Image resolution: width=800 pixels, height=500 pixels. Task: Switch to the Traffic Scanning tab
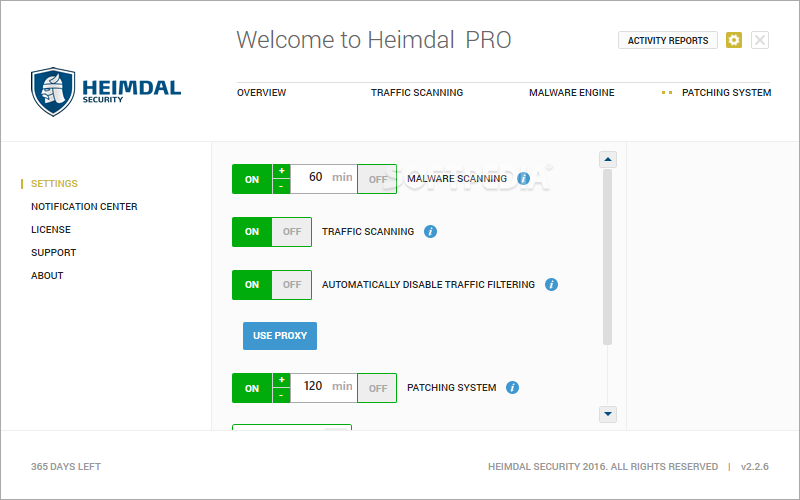click(417, 93)
